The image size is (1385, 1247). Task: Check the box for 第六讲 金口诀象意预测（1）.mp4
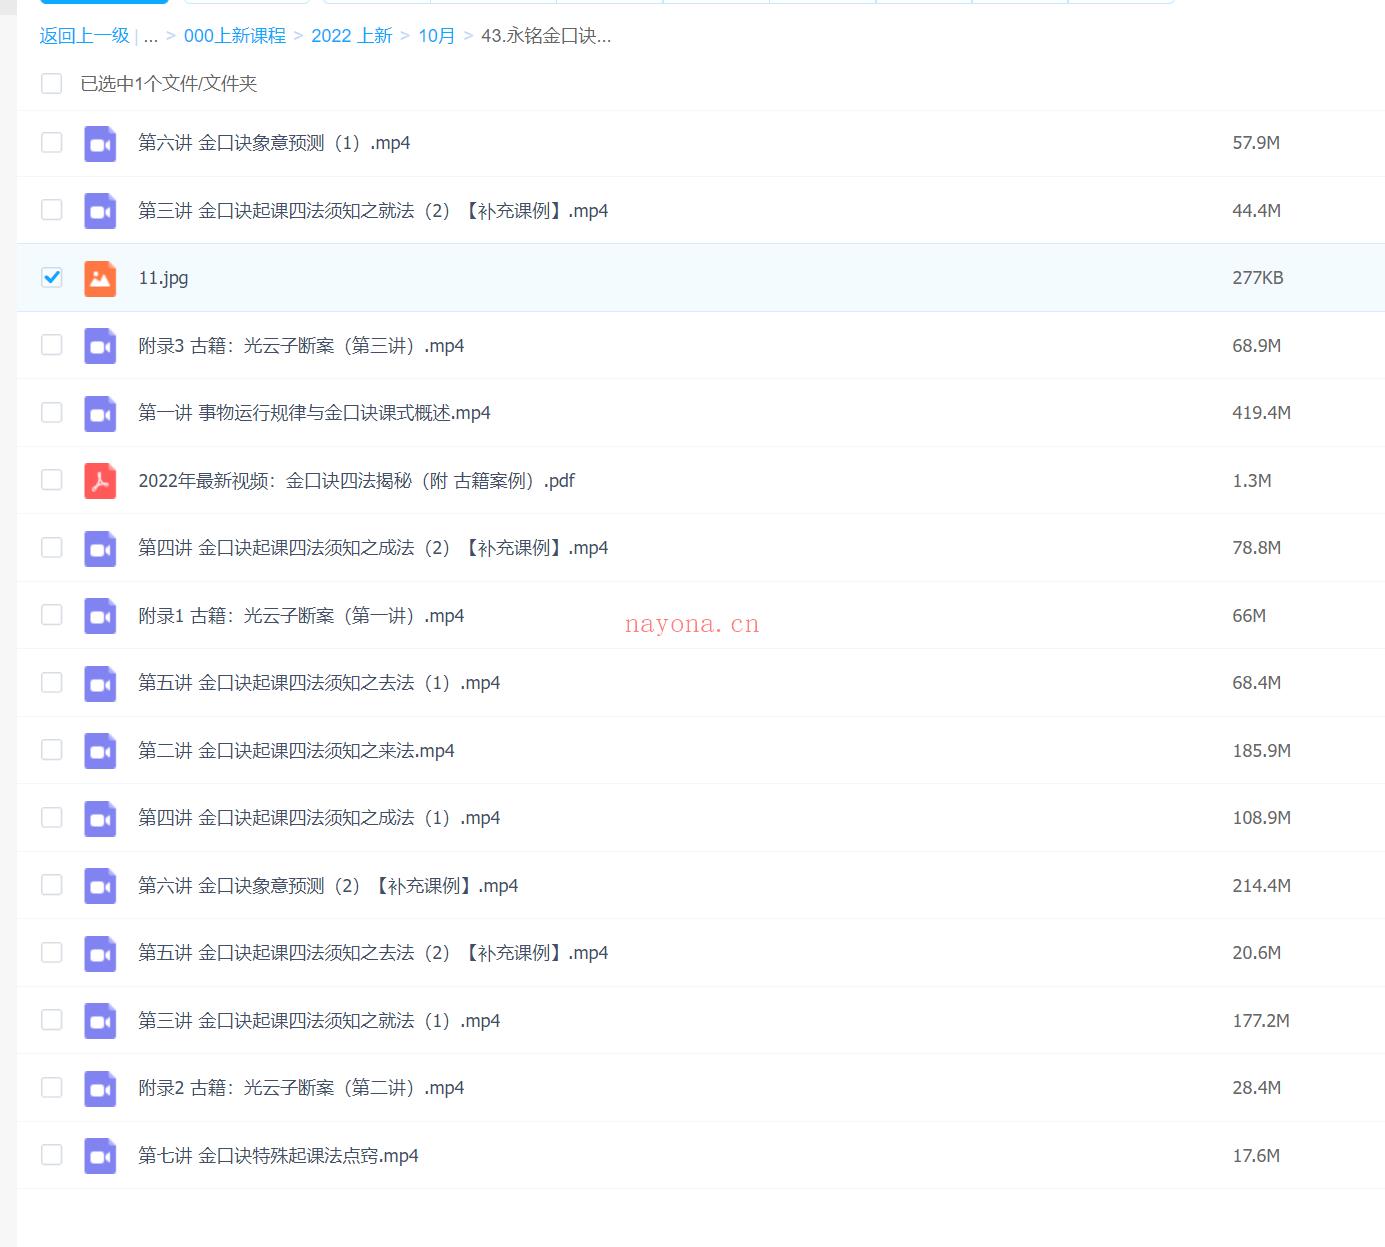tap(52, 142)
